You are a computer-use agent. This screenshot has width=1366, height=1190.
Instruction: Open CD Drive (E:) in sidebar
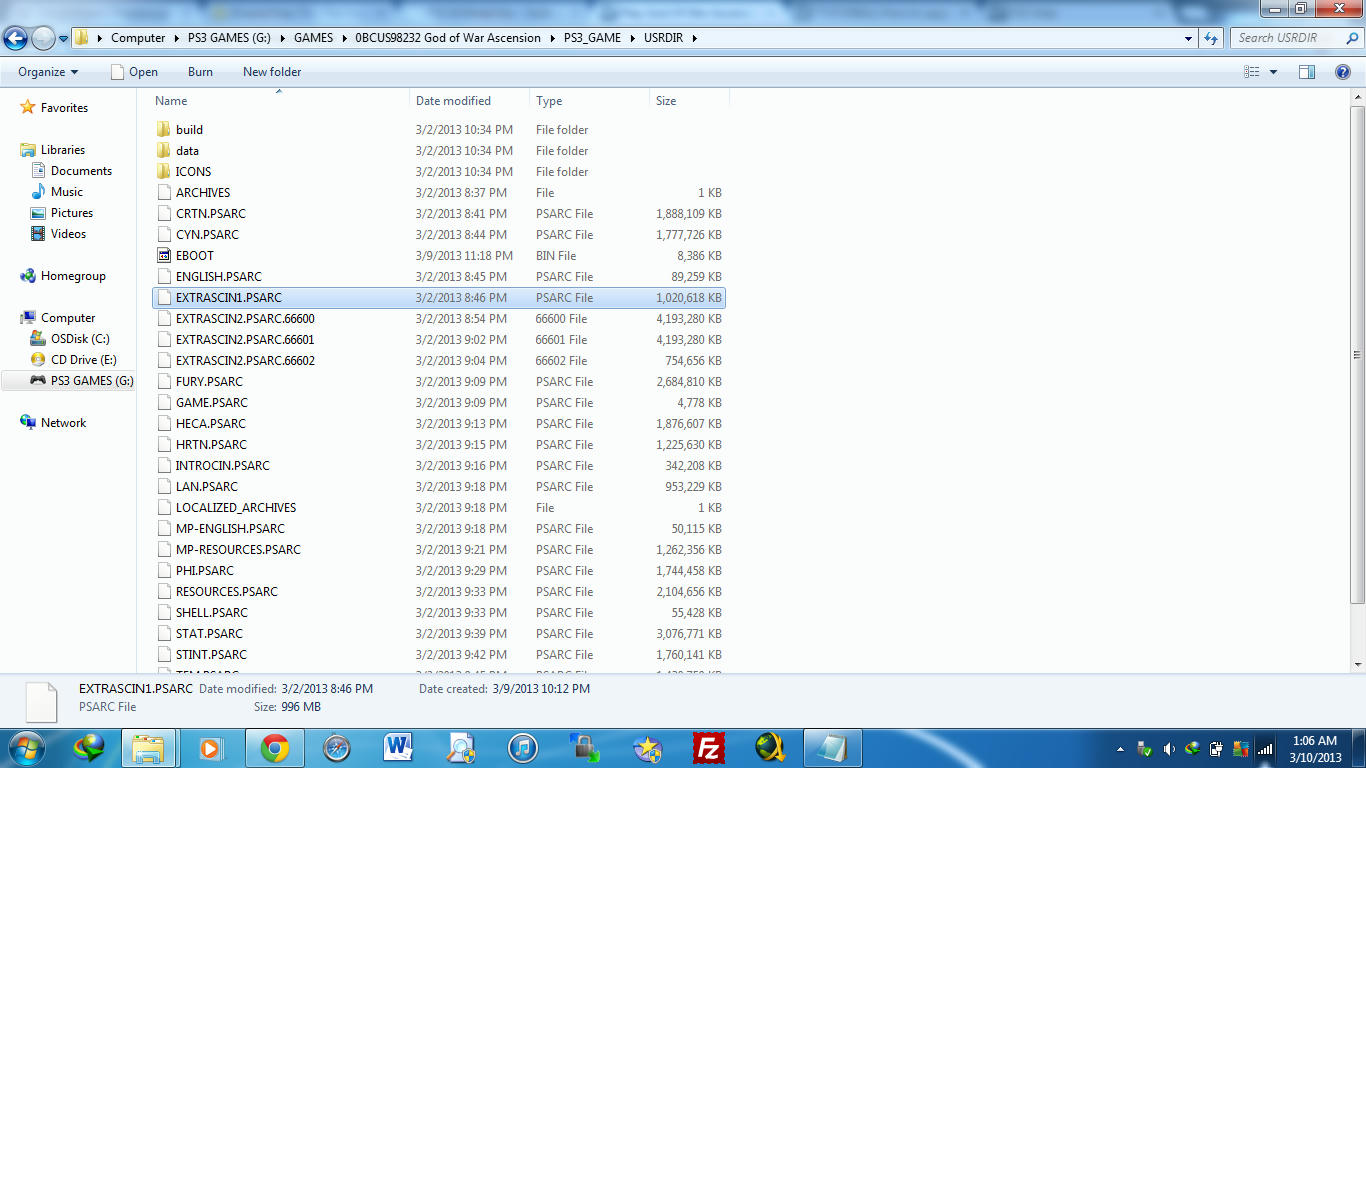tap(84, 360)
